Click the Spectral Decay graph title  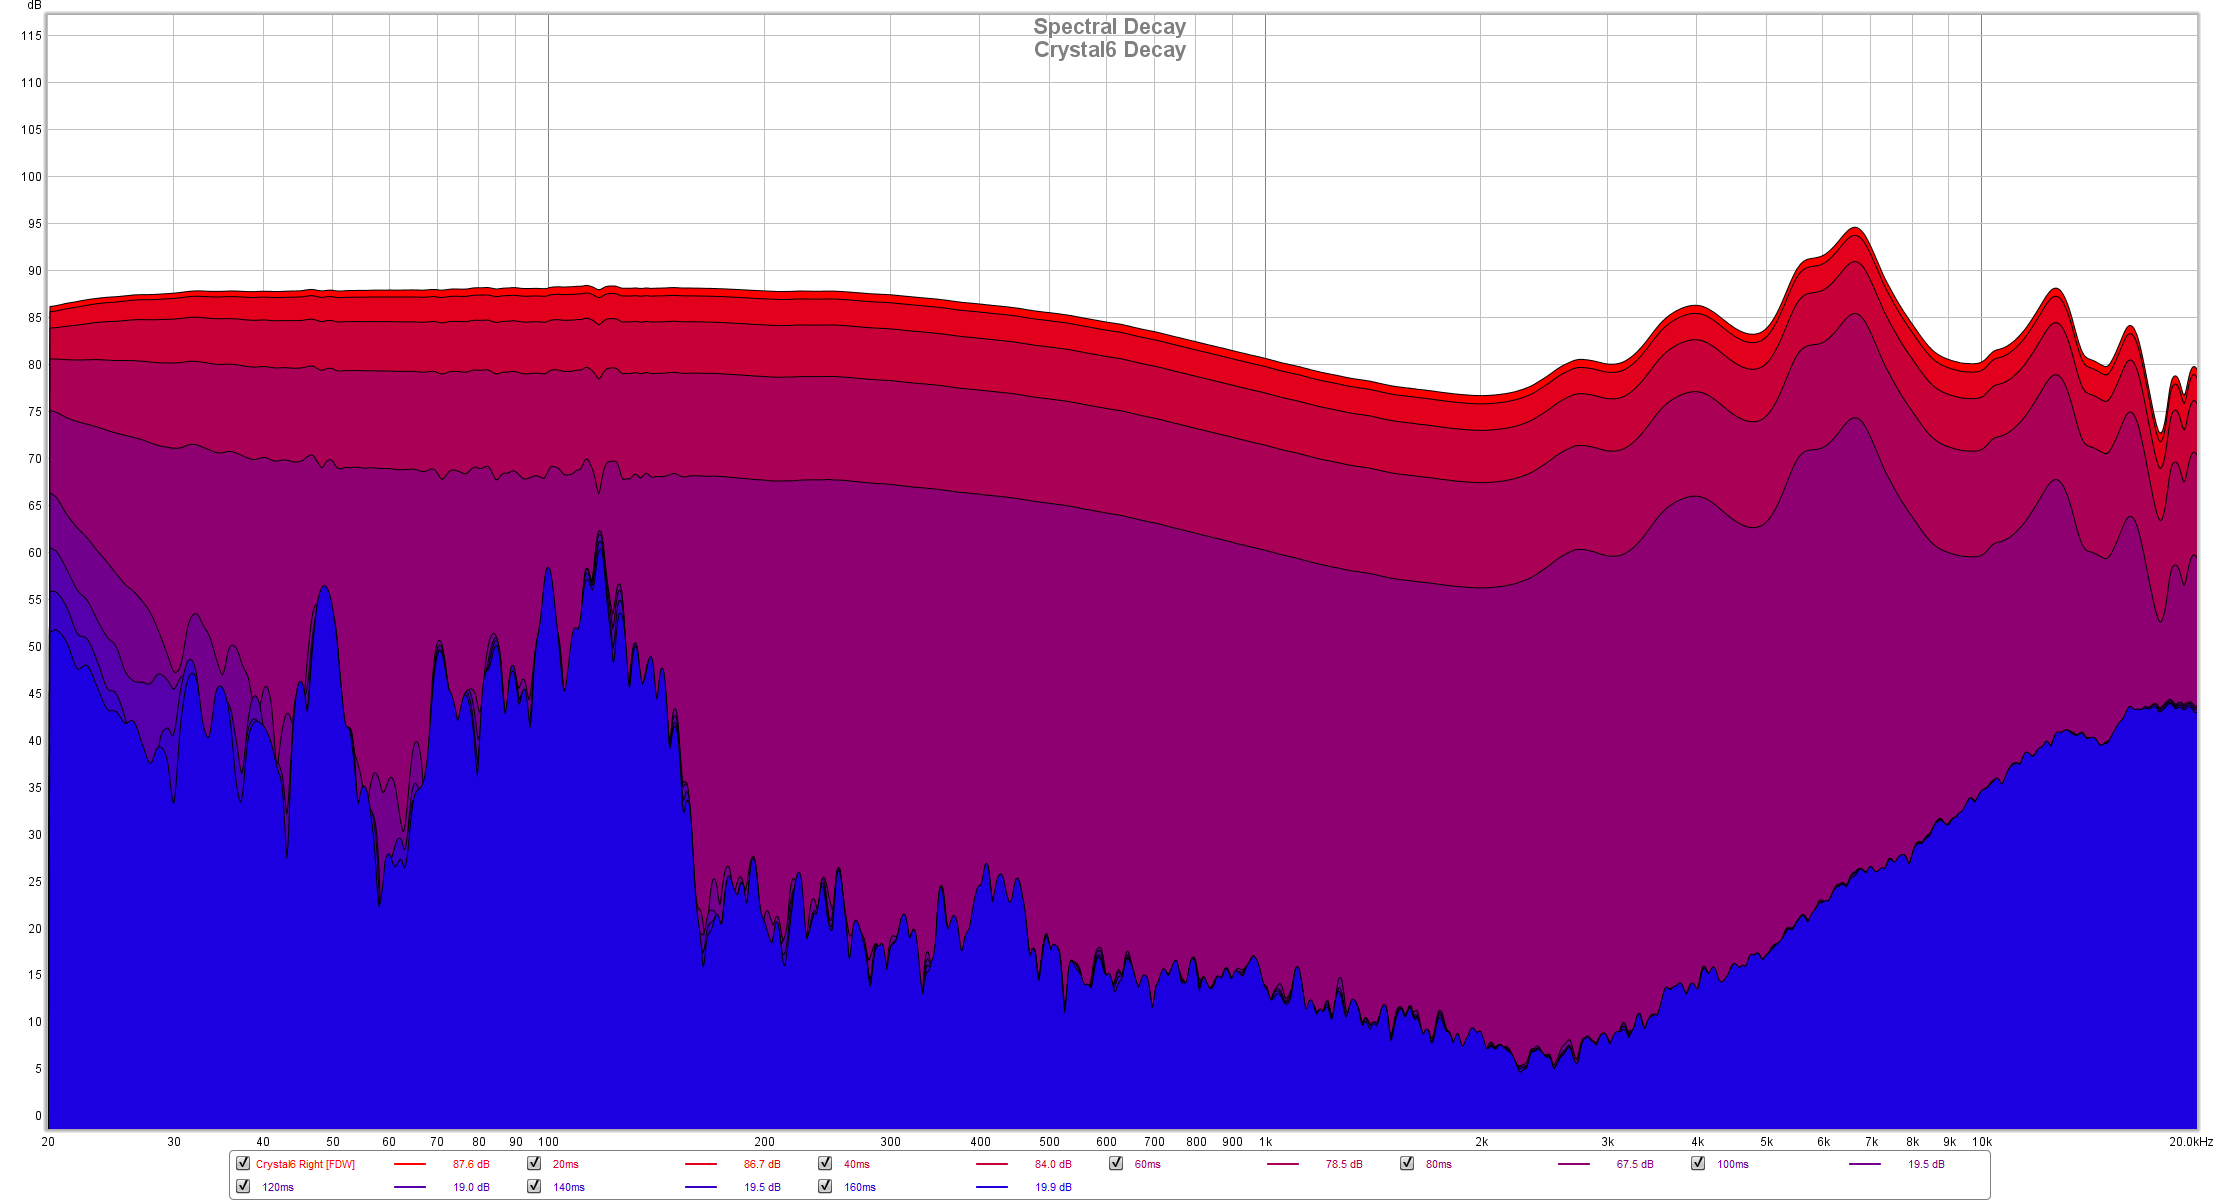[1109, 27]
